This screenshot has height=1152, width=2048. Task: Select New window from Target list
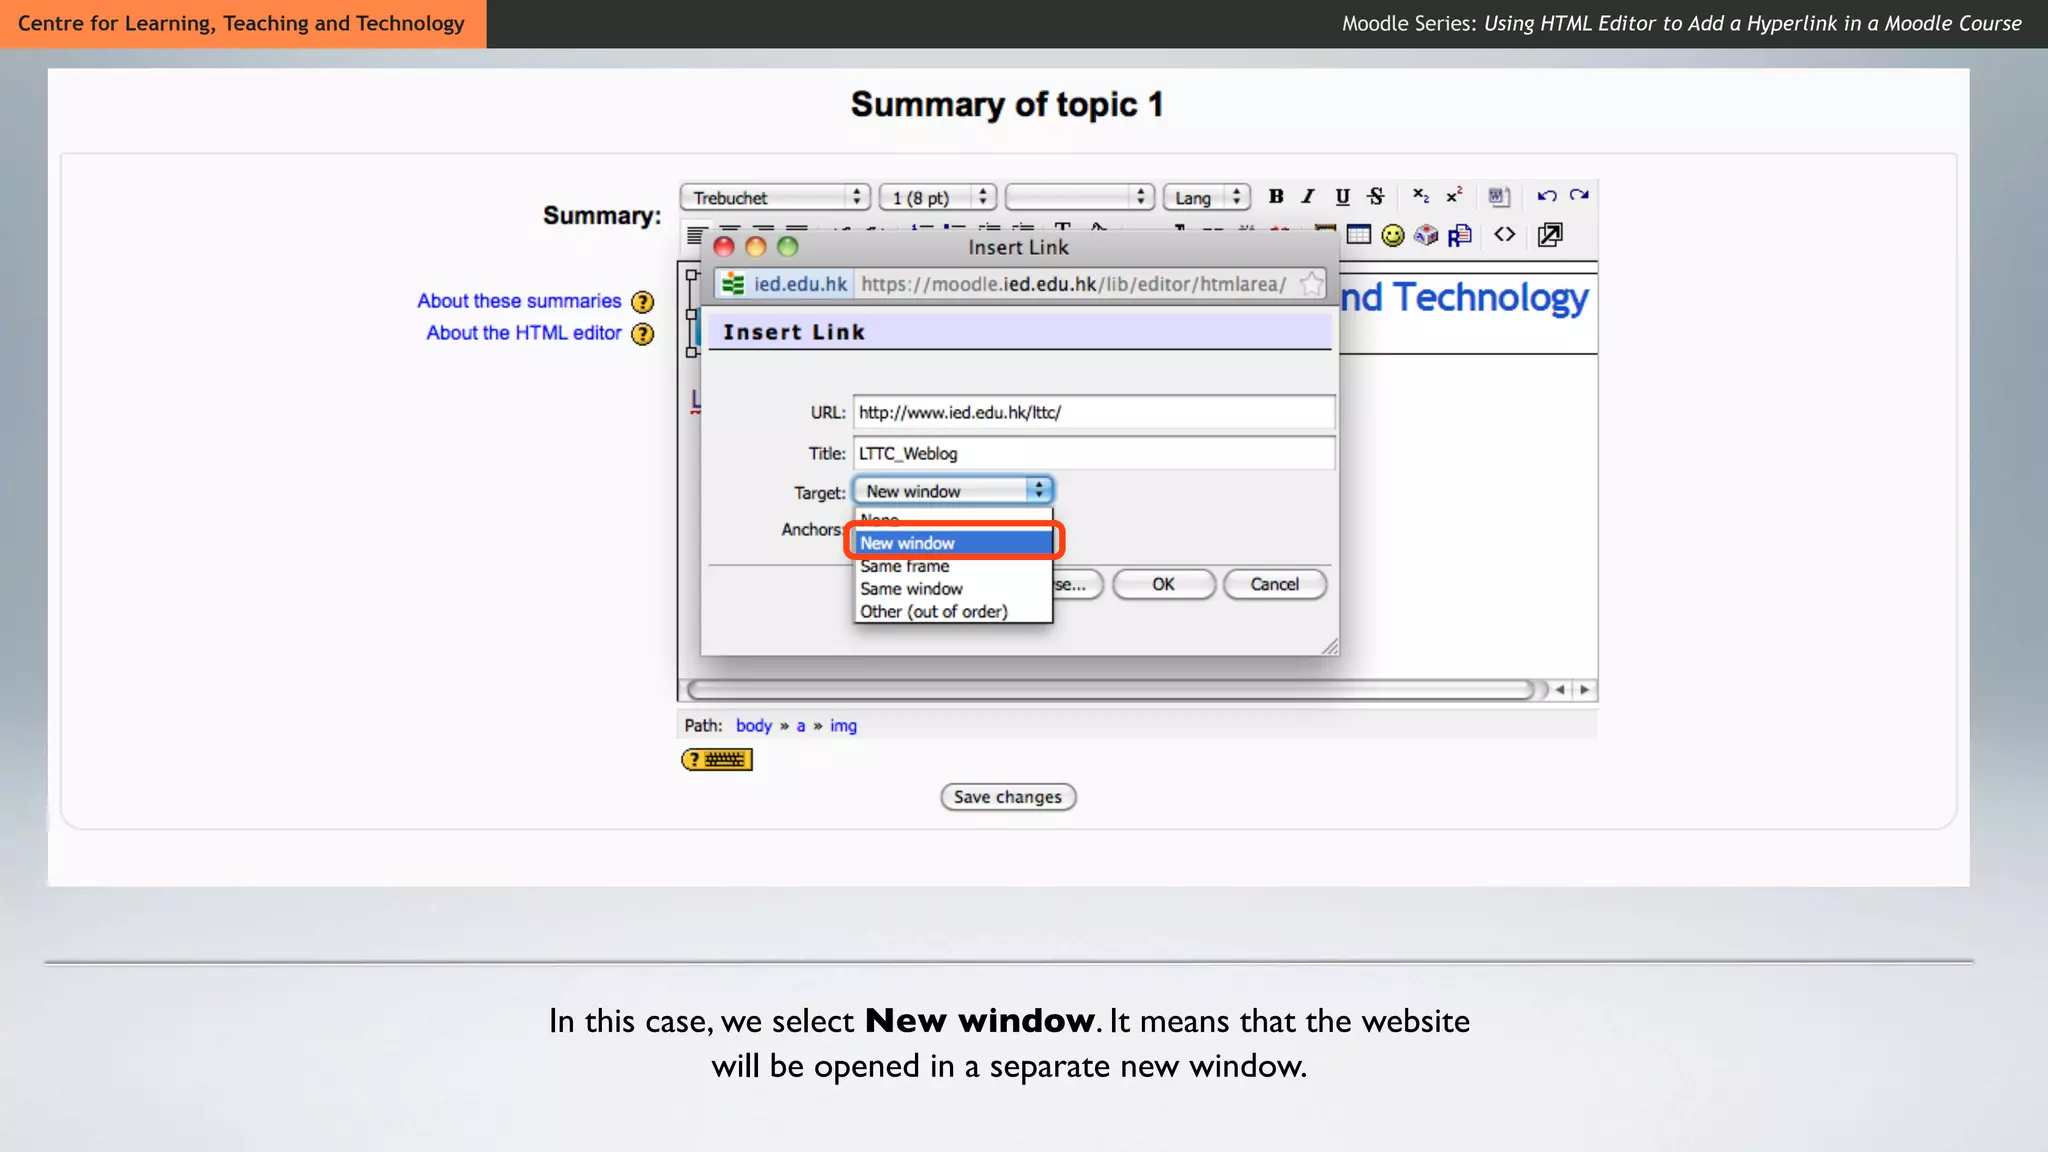954,543
